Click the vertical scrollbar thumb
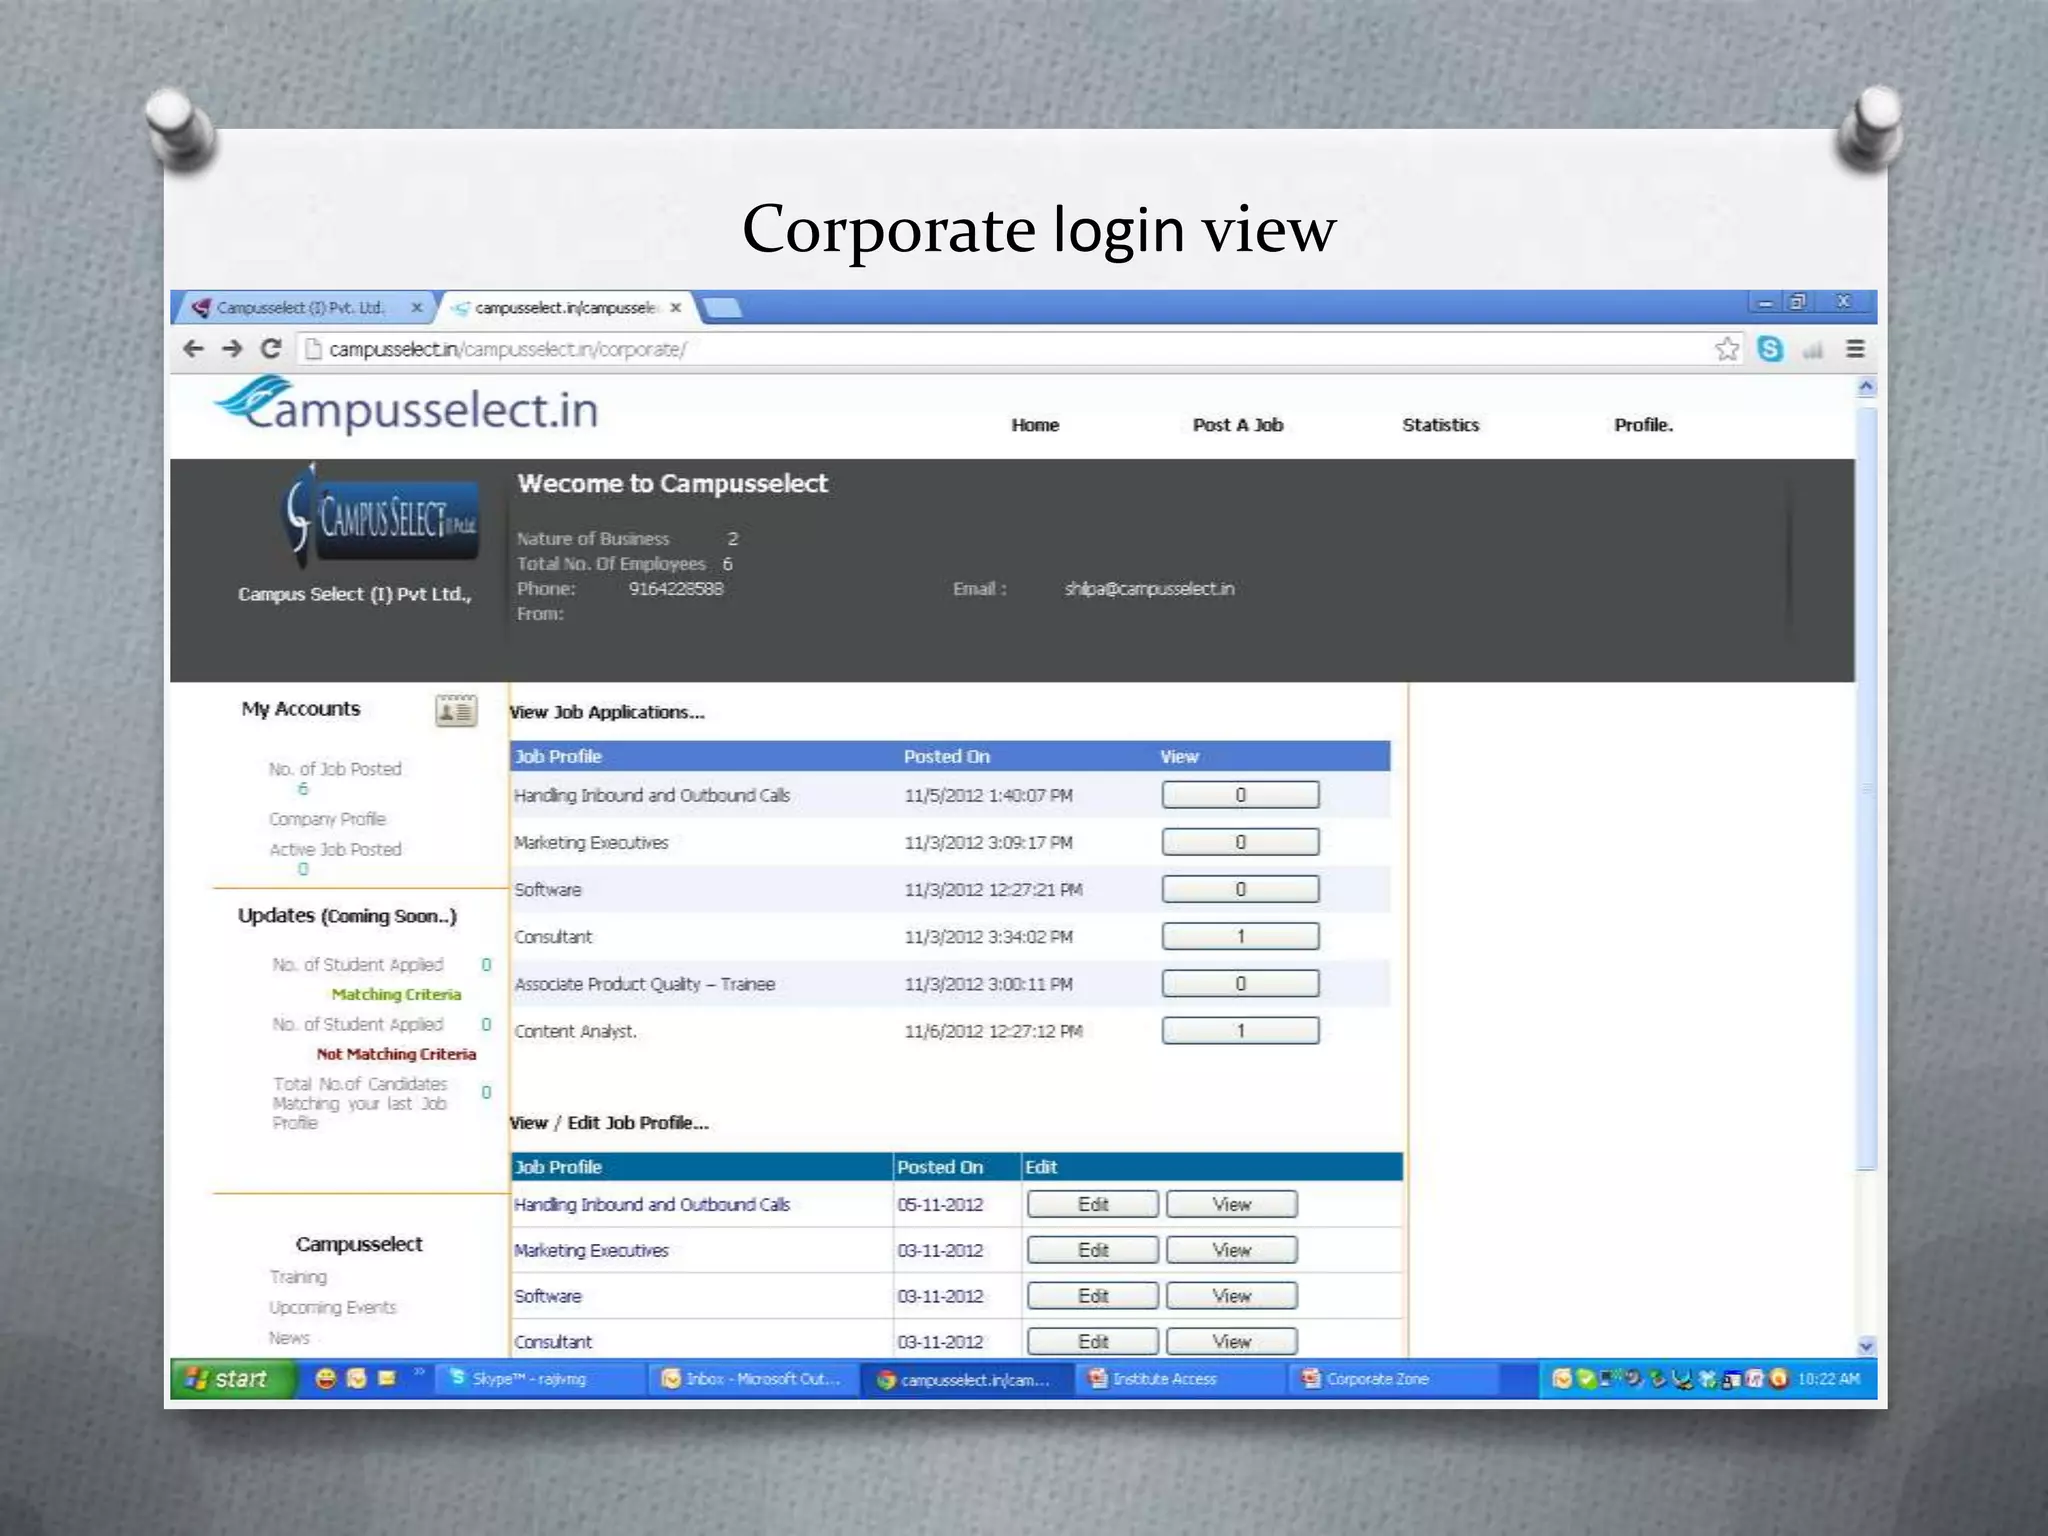Viewport: 2048px width, 1536px height. click(x=1866, y=787)
